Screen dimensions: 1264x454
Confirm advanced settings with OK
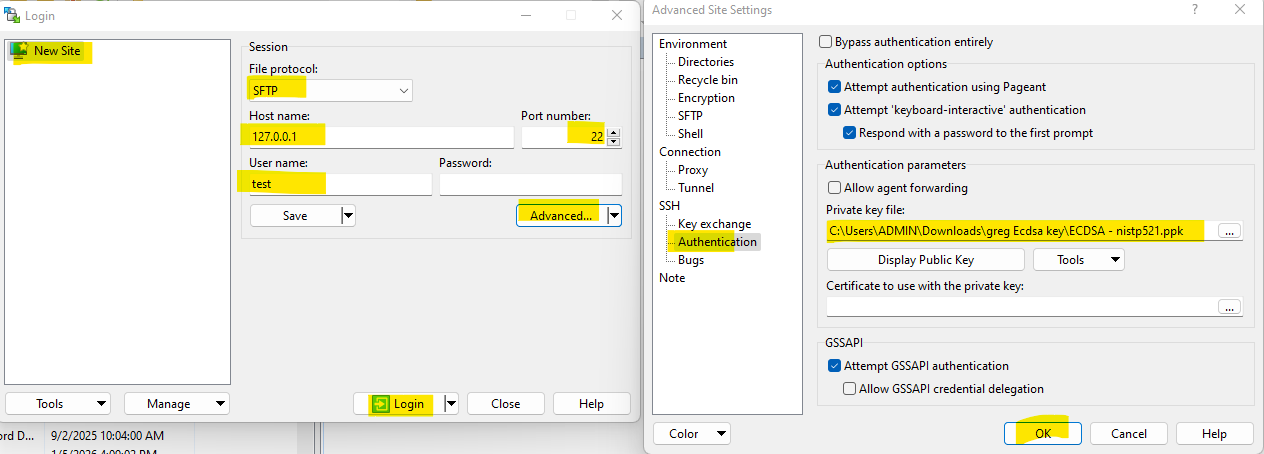coord(1043,434)
